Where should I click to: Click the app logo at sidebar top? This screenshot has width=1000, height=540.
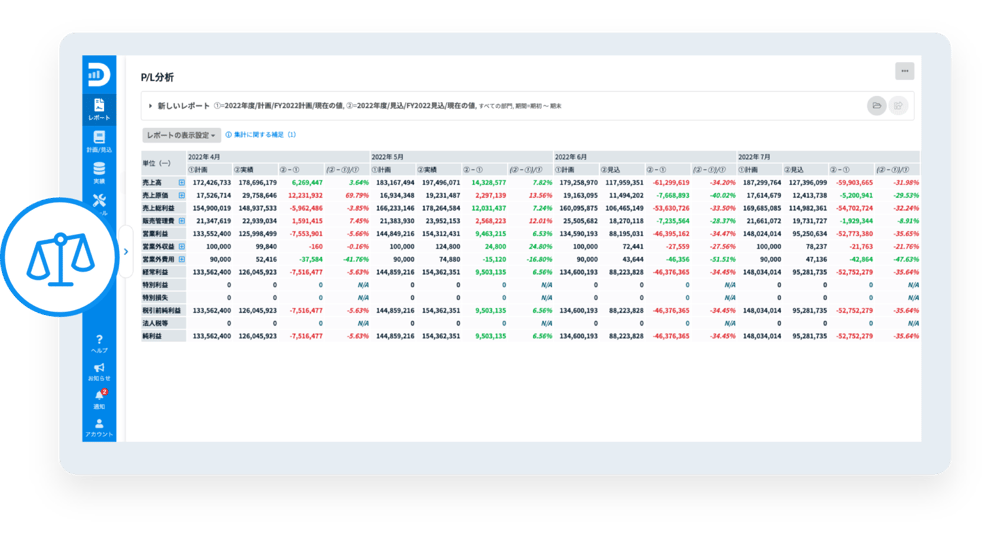pos(99,76)
